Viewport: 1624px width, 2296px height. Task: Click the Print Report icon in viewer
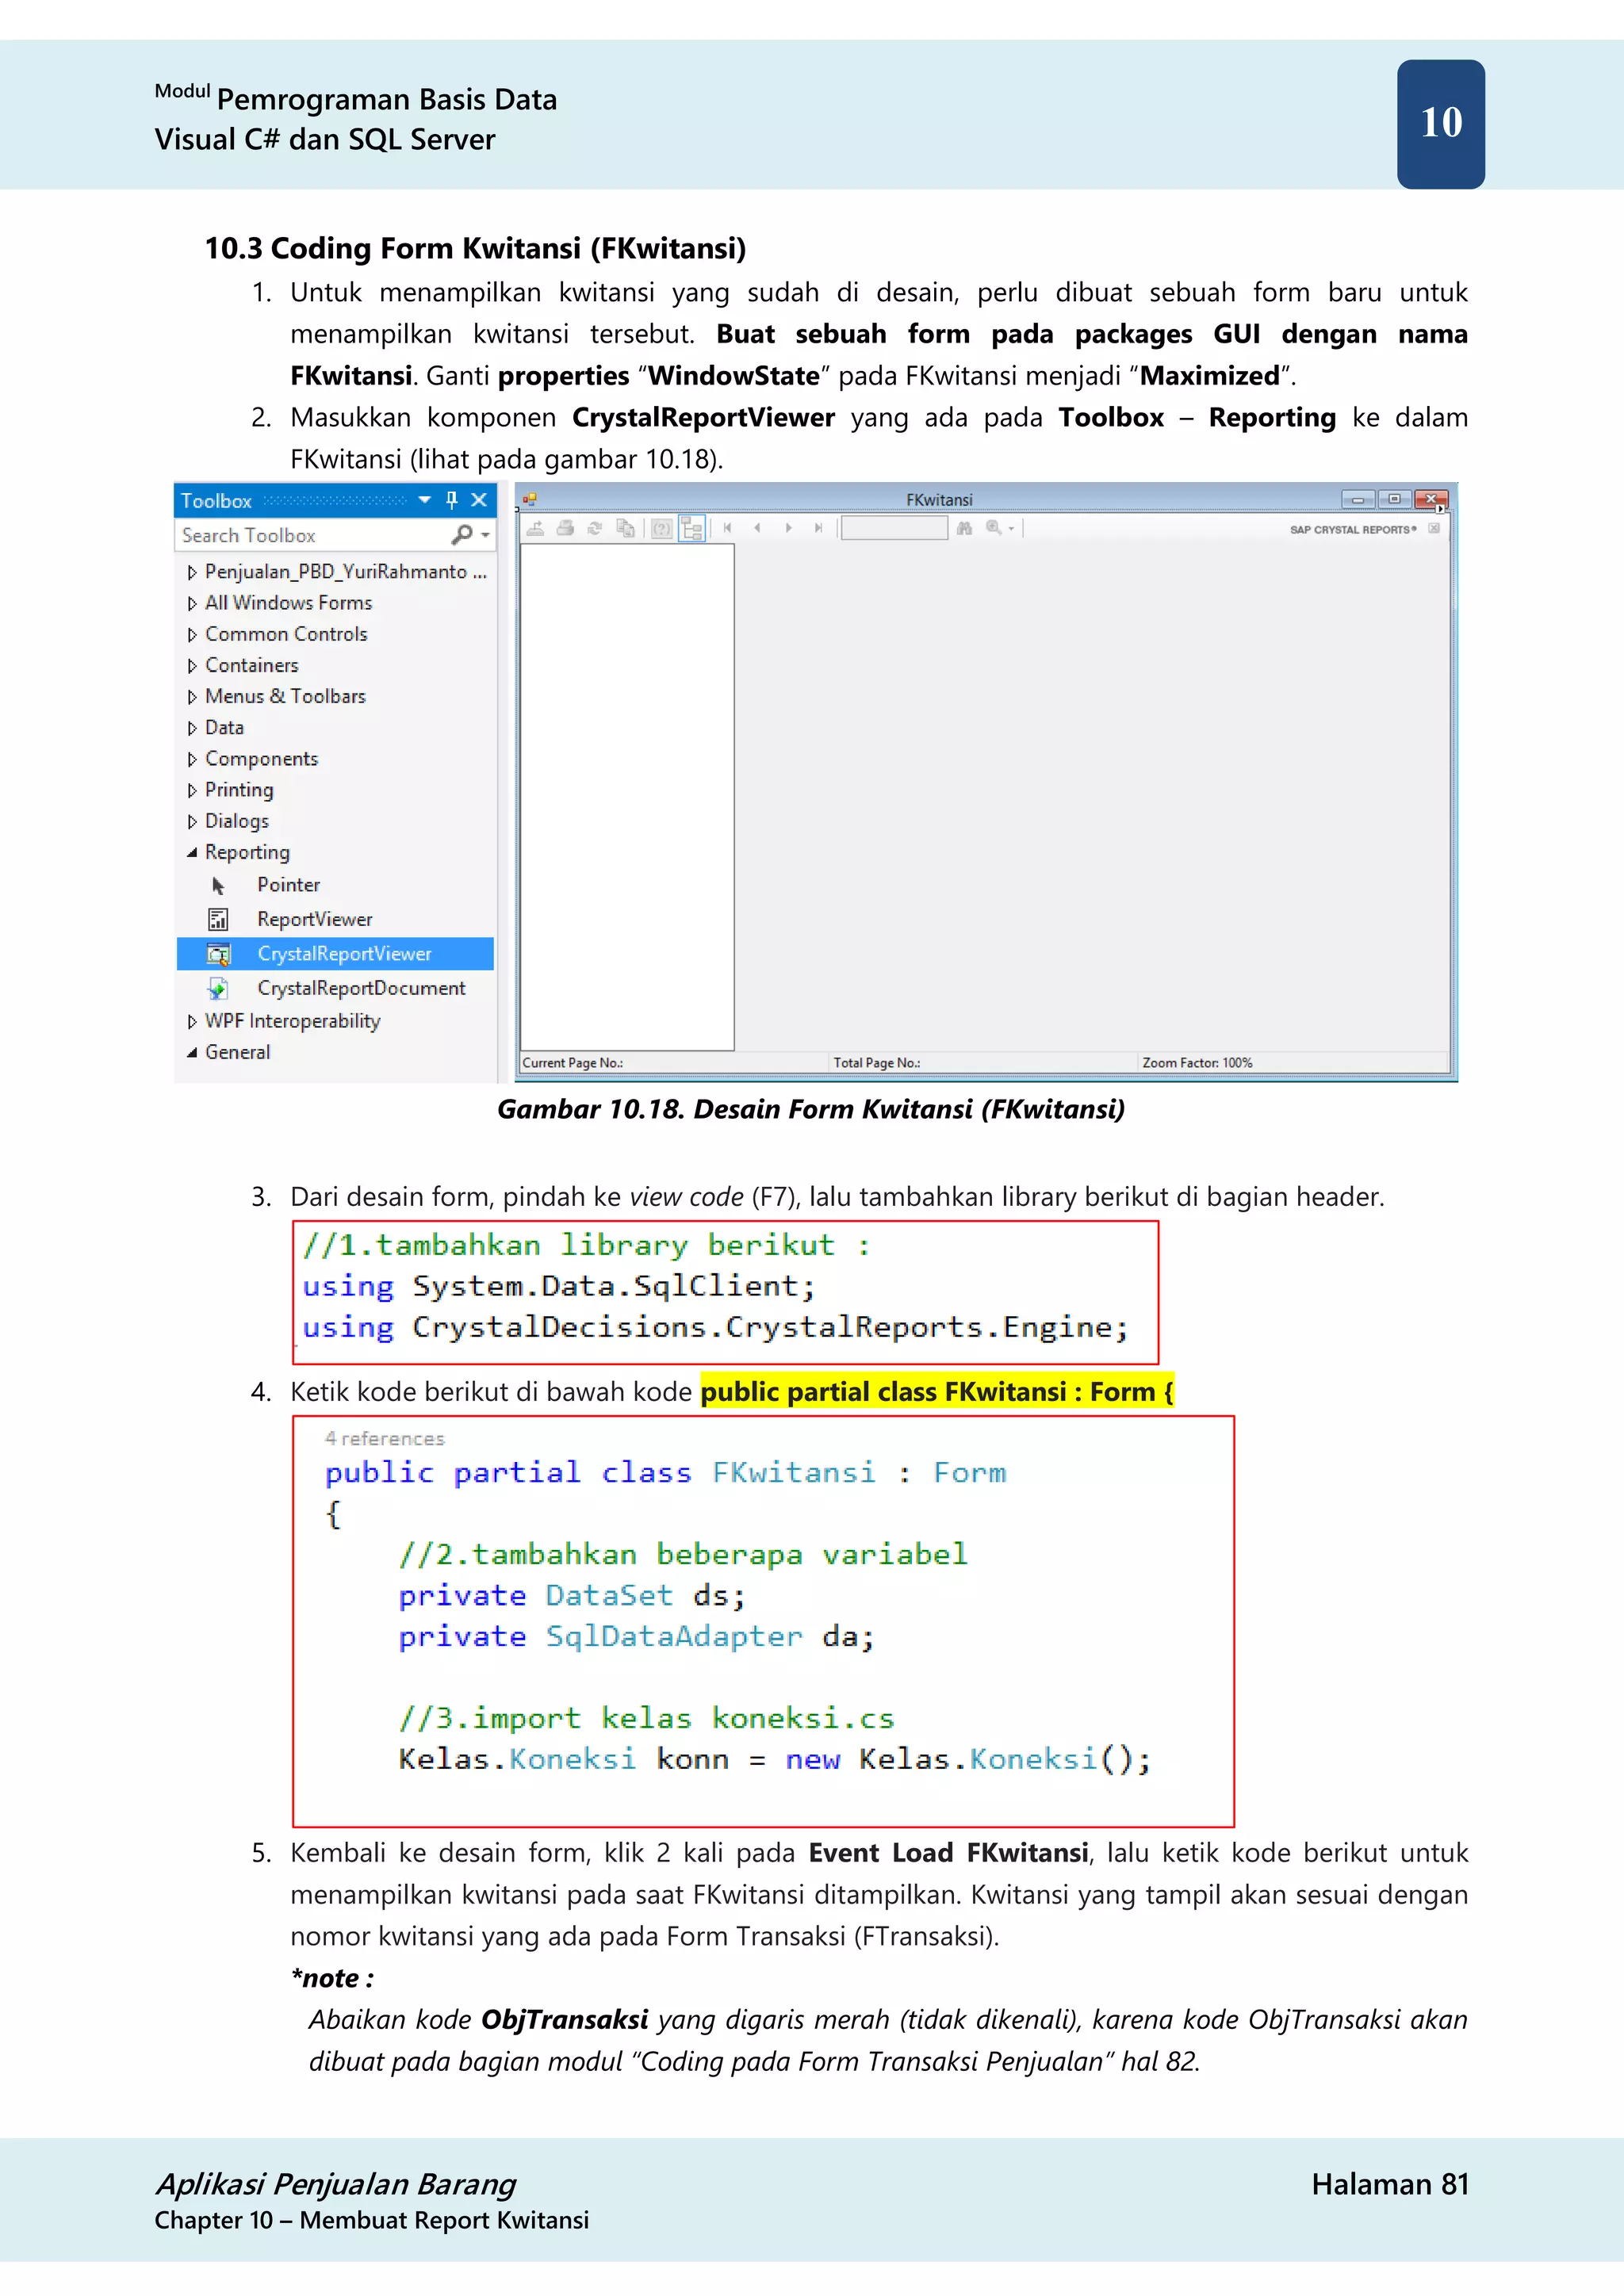click(565, 528)
